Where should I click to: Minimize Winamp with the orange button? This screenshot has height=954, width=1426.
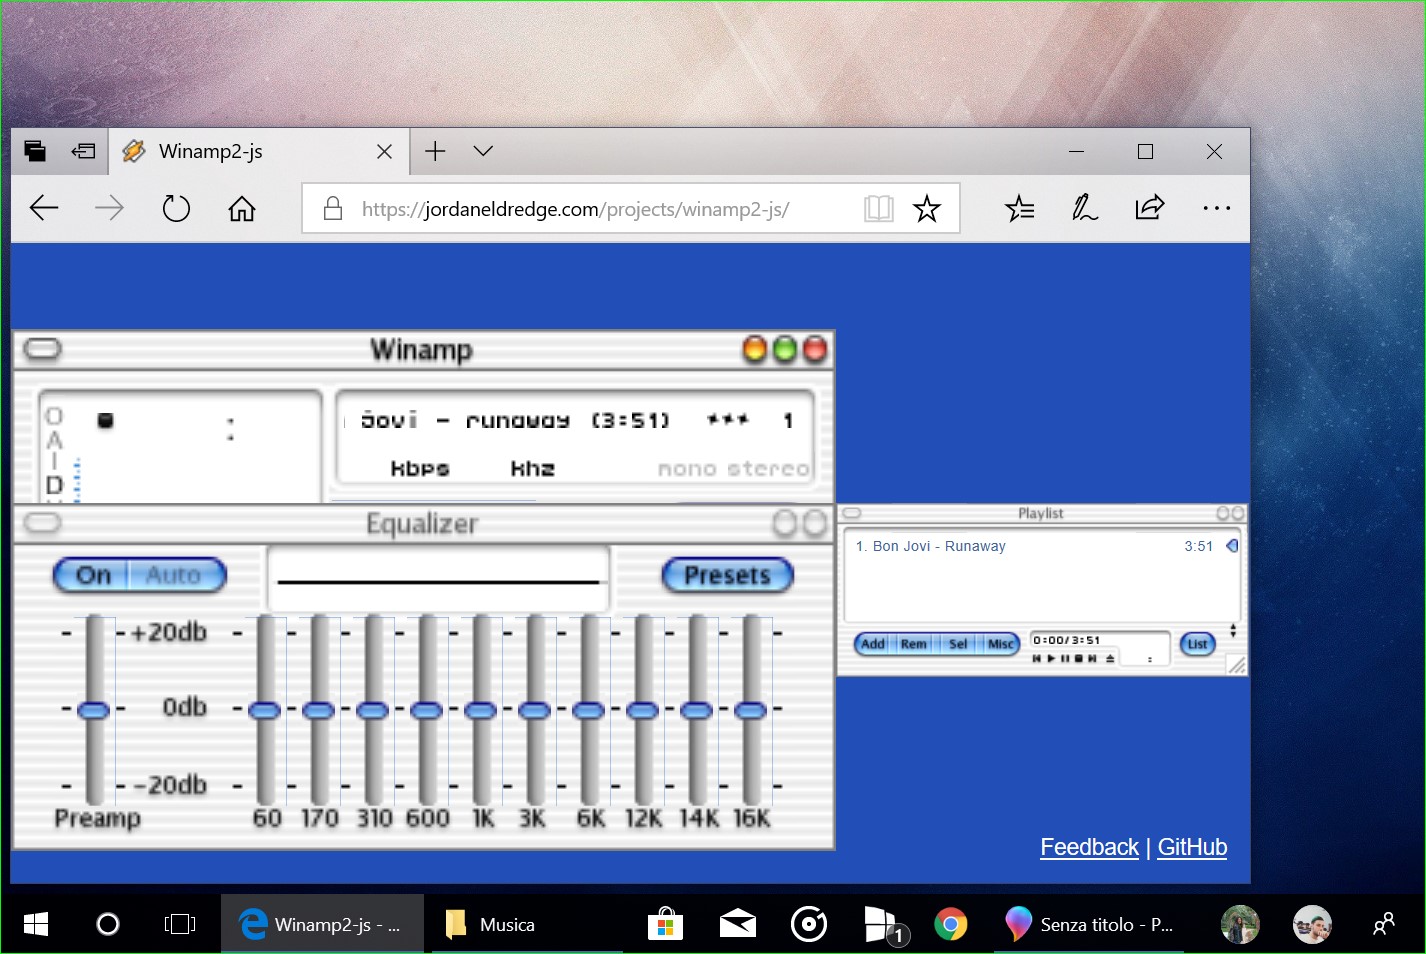pyautogui.click(x=755, y=349)
